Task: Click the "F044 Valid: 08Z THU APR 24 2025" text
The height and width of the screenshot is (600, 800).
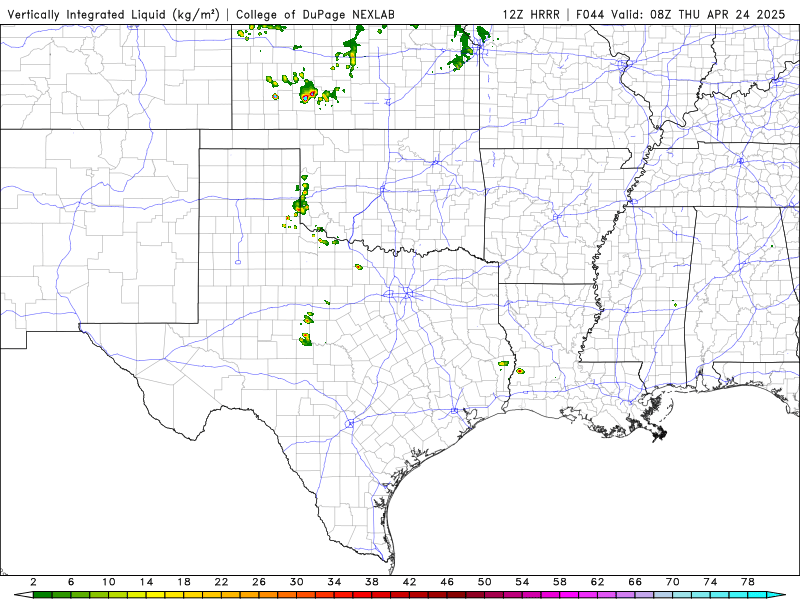Action: pyautogui.click(x=681, y=15)
